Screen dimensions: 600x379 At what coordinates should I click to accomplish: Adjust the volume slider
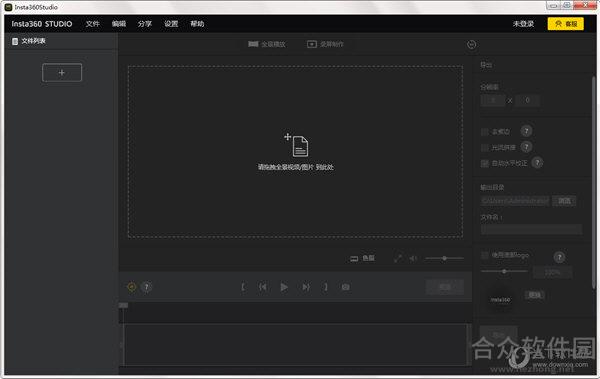click(444, 258)
